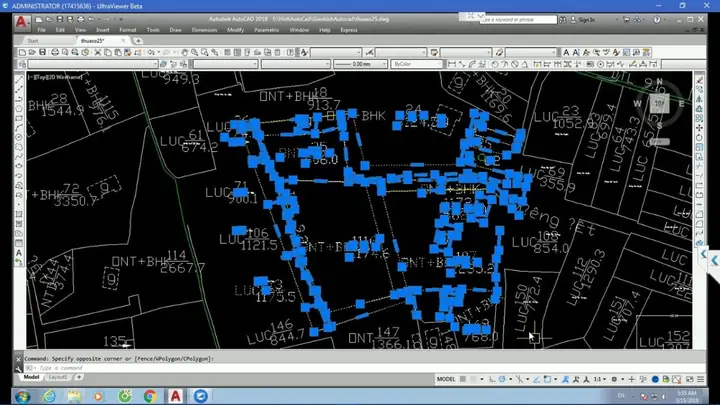Viewport: 720px width, 405px height.
Task: Select the Zoom Window tool
Action: point(204,52)
